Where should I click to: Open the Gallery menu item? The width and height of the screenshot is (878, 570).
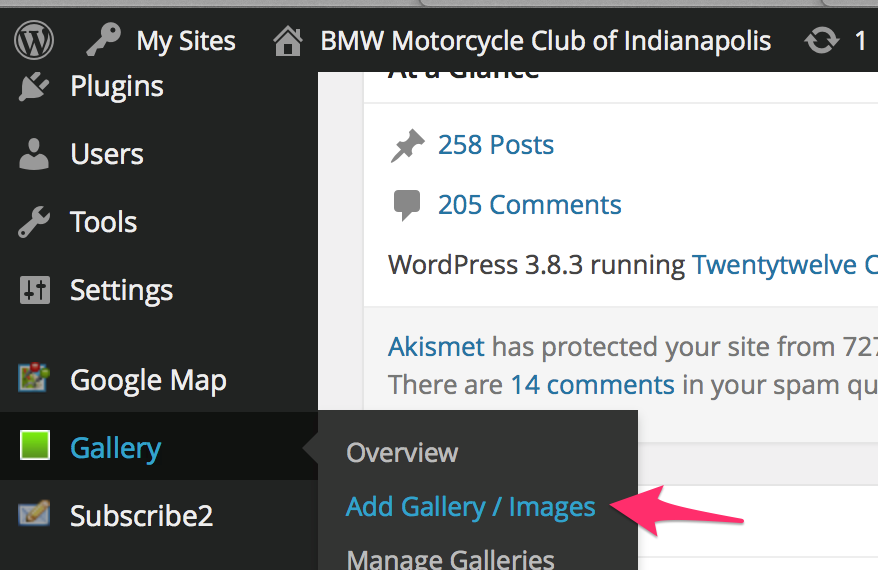click(x=115, y=448)
